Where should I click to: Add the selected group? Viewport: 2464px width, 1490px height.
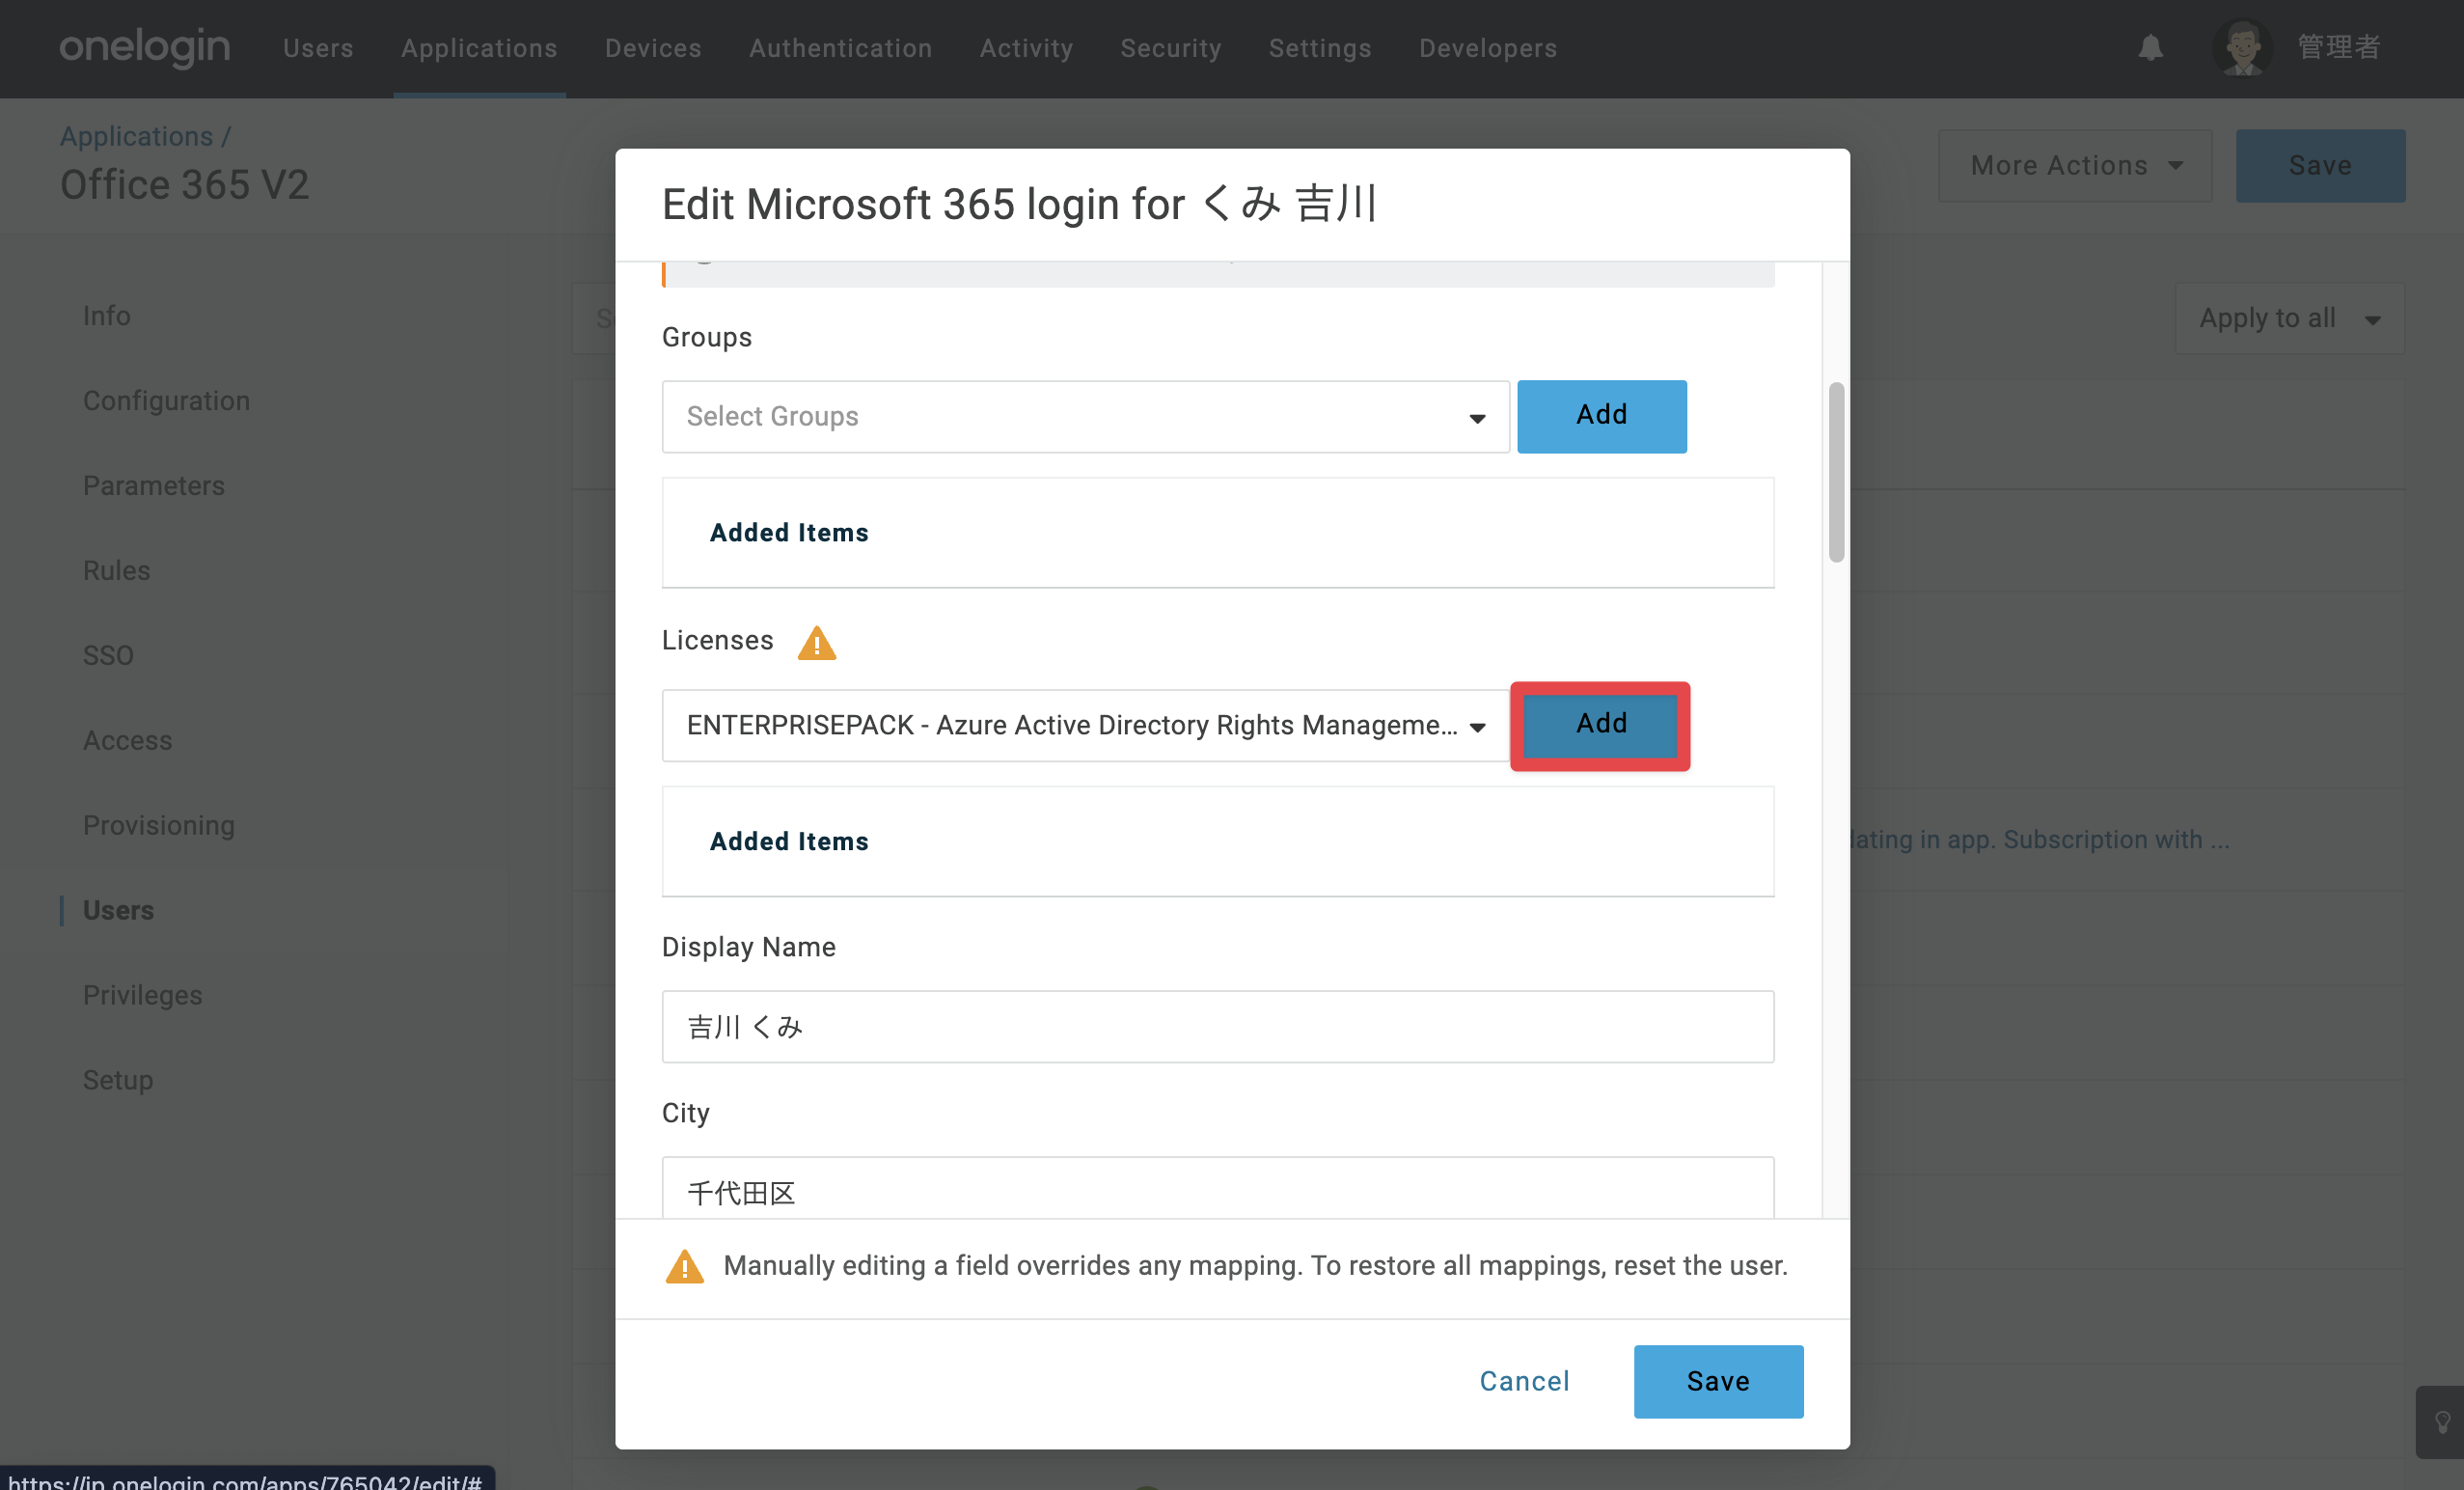coord(1601,416)
